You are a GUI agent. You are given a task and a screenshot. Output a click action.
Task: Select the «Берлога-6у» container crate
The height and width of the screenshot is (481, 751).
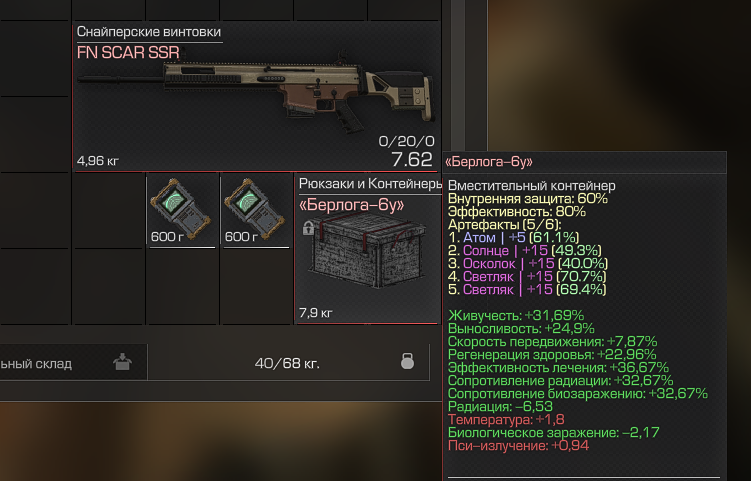[367, 251]
